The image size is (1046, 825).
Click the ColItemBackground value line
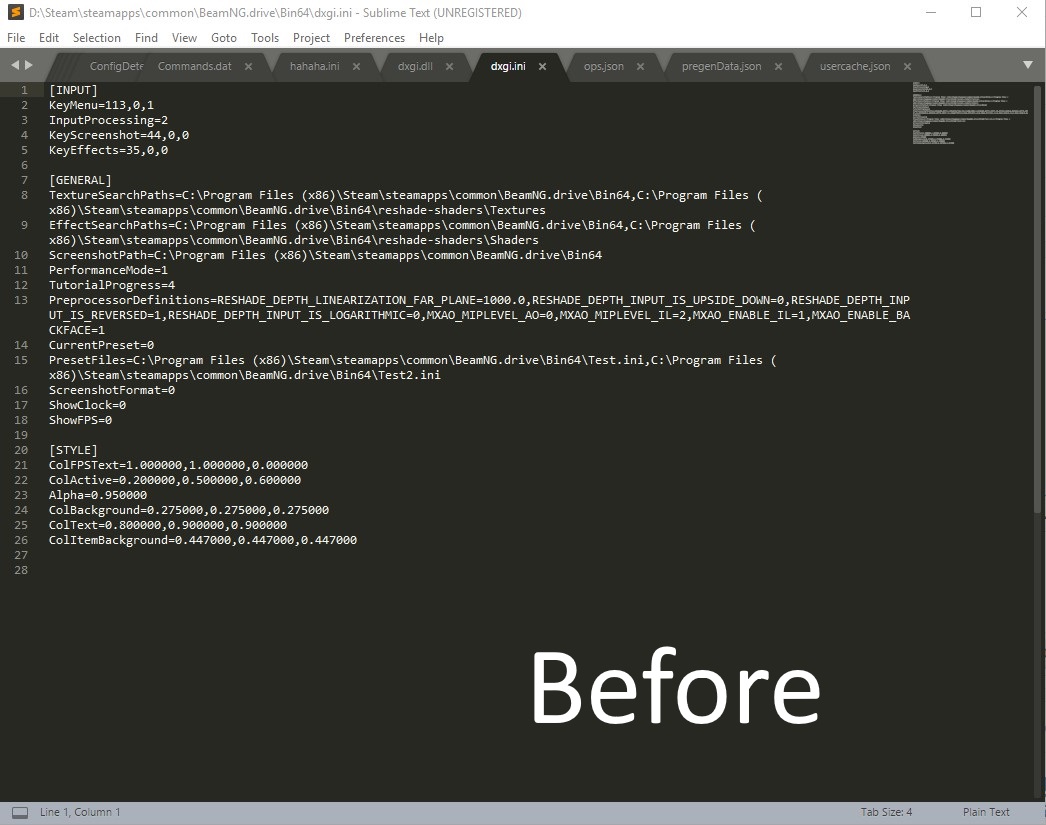[203, 540]
